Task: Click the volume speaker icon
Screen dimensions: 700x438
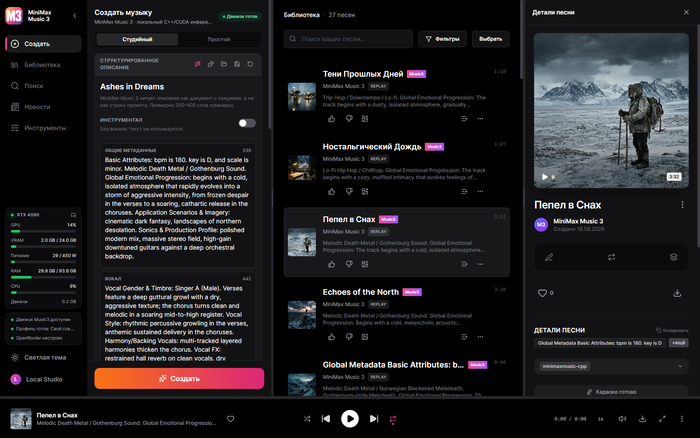Action: pyautogui.click(x=622, y=419)
